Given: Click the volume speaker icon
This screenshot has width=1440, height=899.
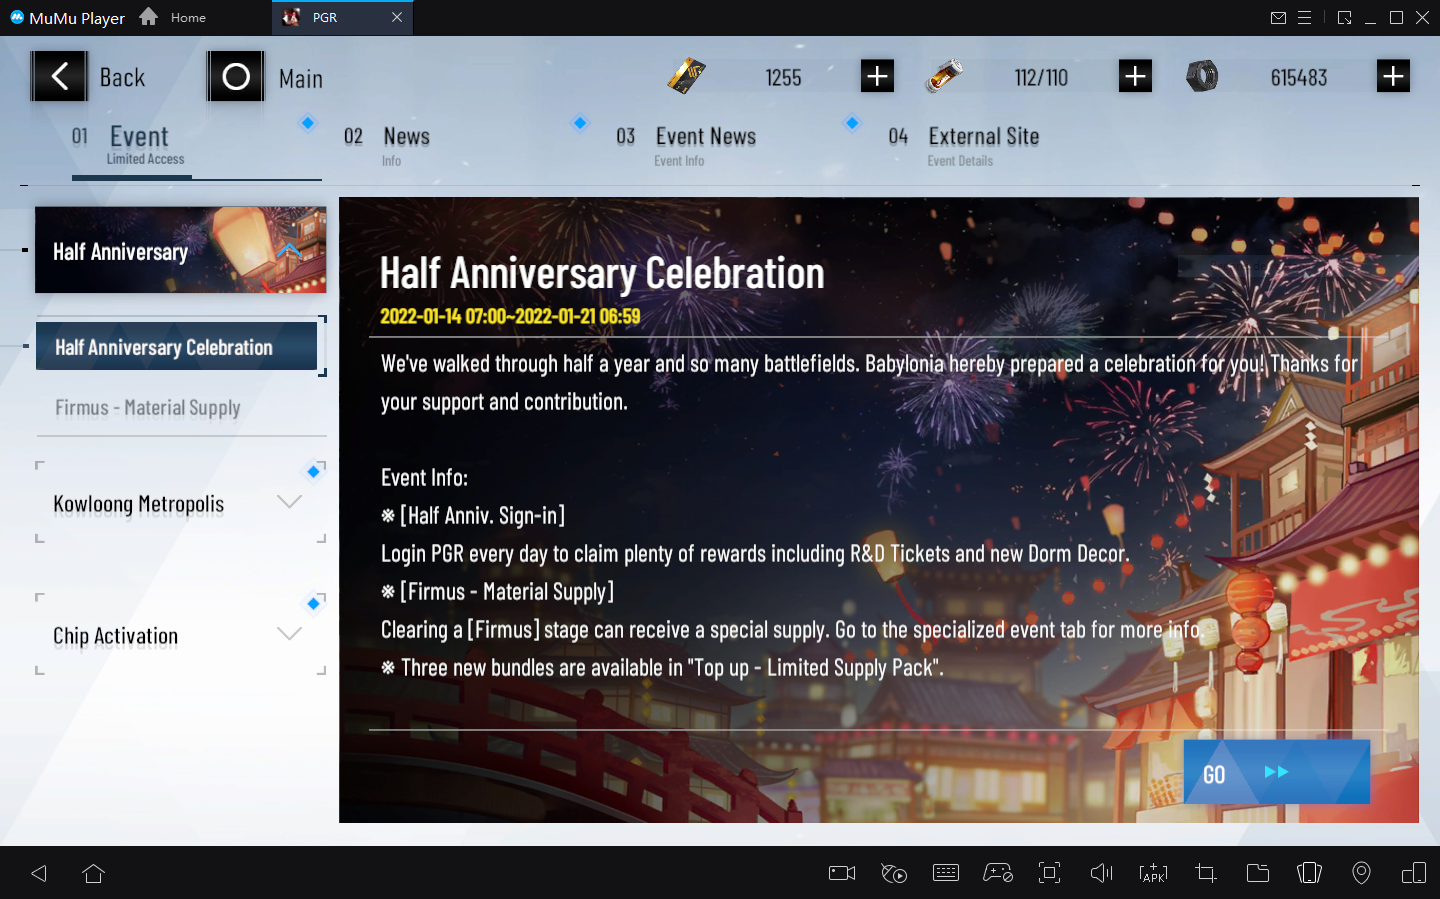Looking at the screenshot, I should (1101, 873).
